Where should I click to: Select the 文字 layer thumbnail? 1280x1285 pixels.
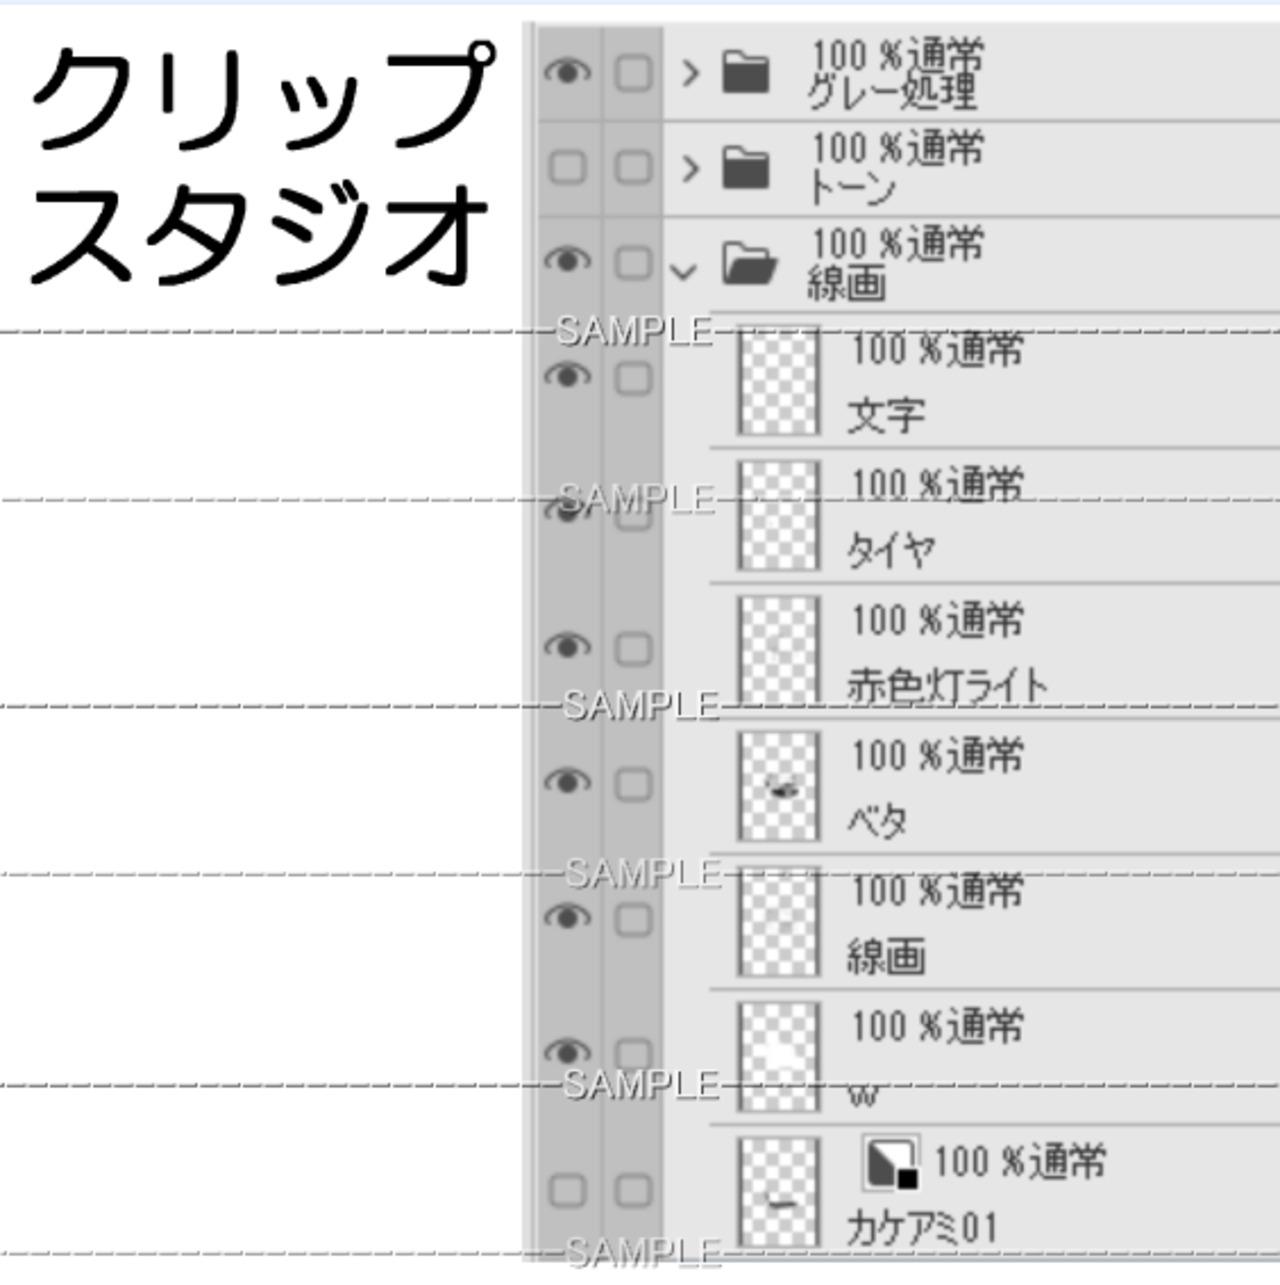(x=778, y=381)
